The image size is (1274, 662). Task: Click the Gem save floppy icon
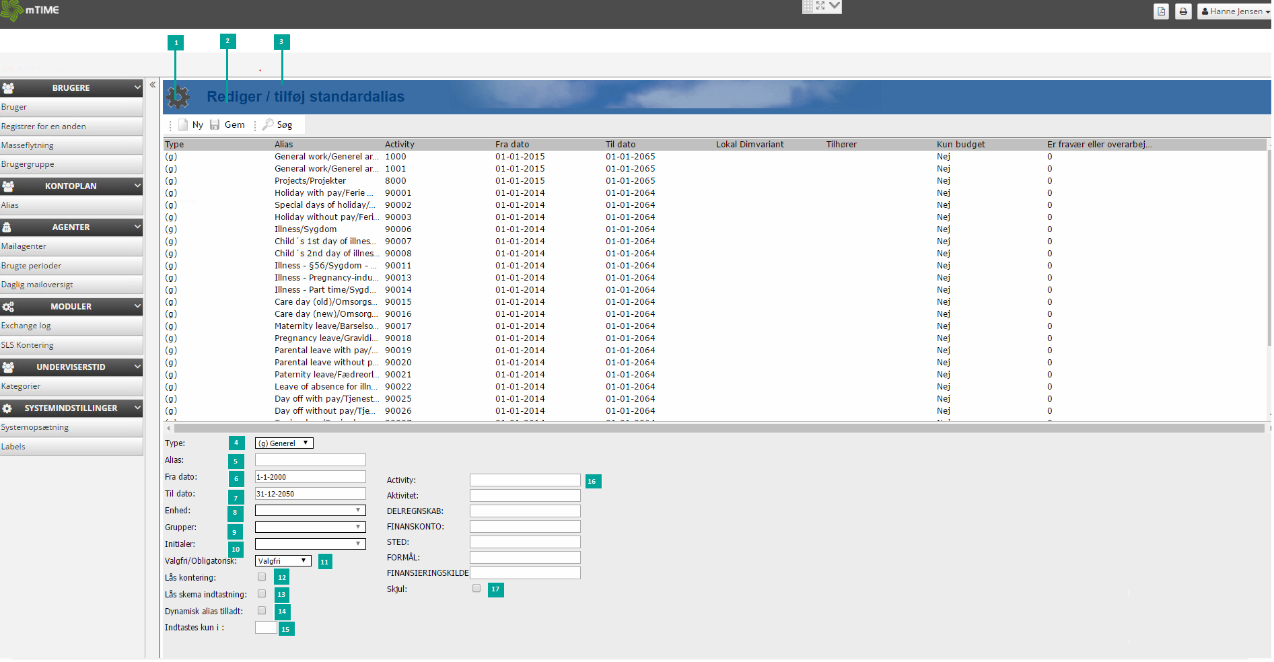215,126
